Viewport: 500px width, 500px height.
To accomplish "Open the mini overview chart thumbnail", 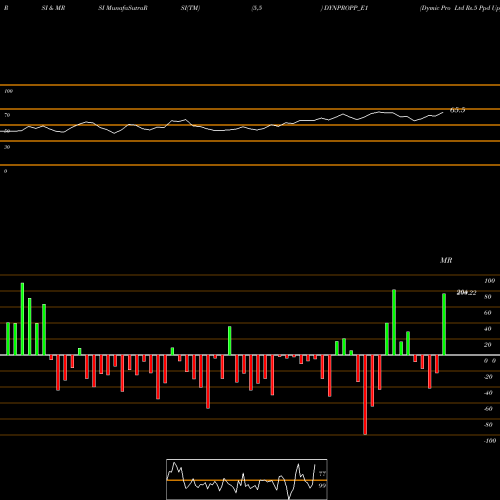I will [x=247, y=479].
